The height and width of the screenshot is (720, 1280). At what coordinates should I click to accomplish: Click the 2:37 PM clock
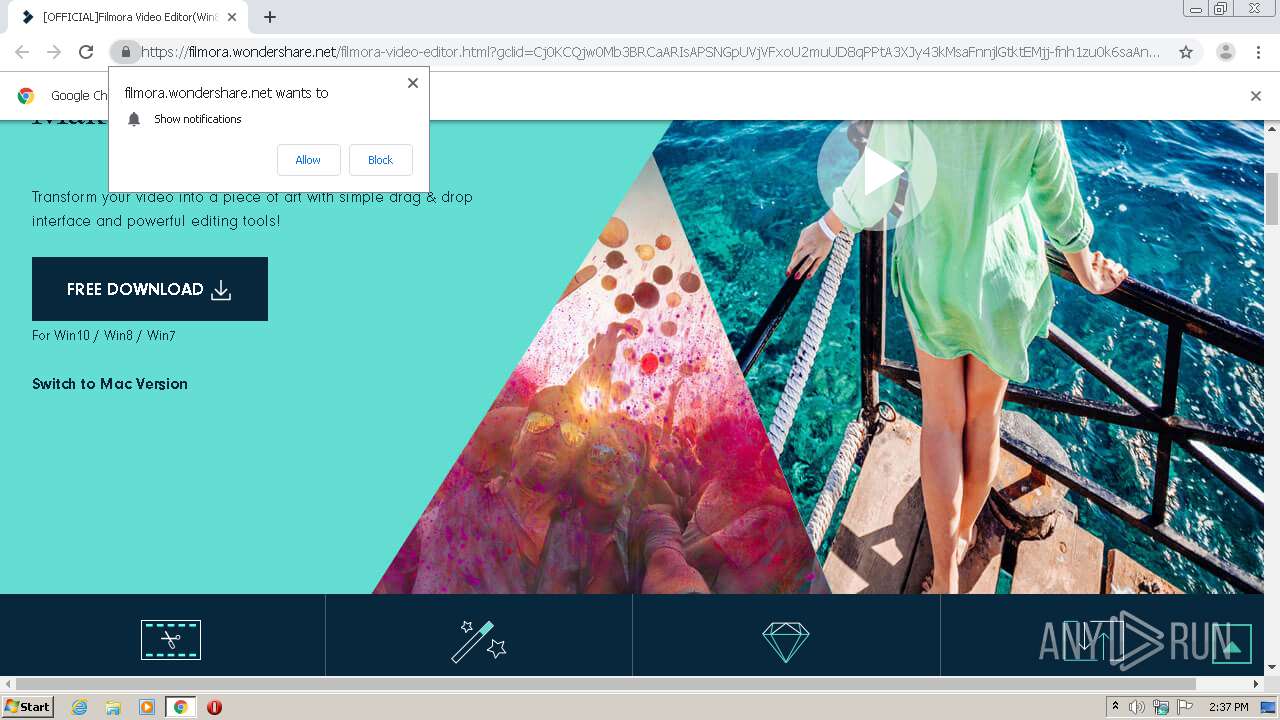click(x=1229, y=707)
